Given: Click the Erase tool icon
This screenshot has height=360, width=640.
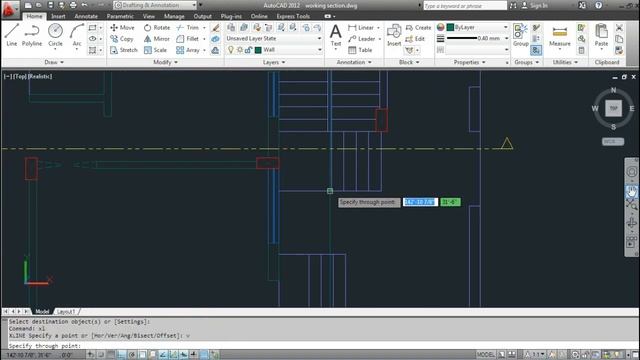Looking at the screenshot, I should (x=216, y=27).
